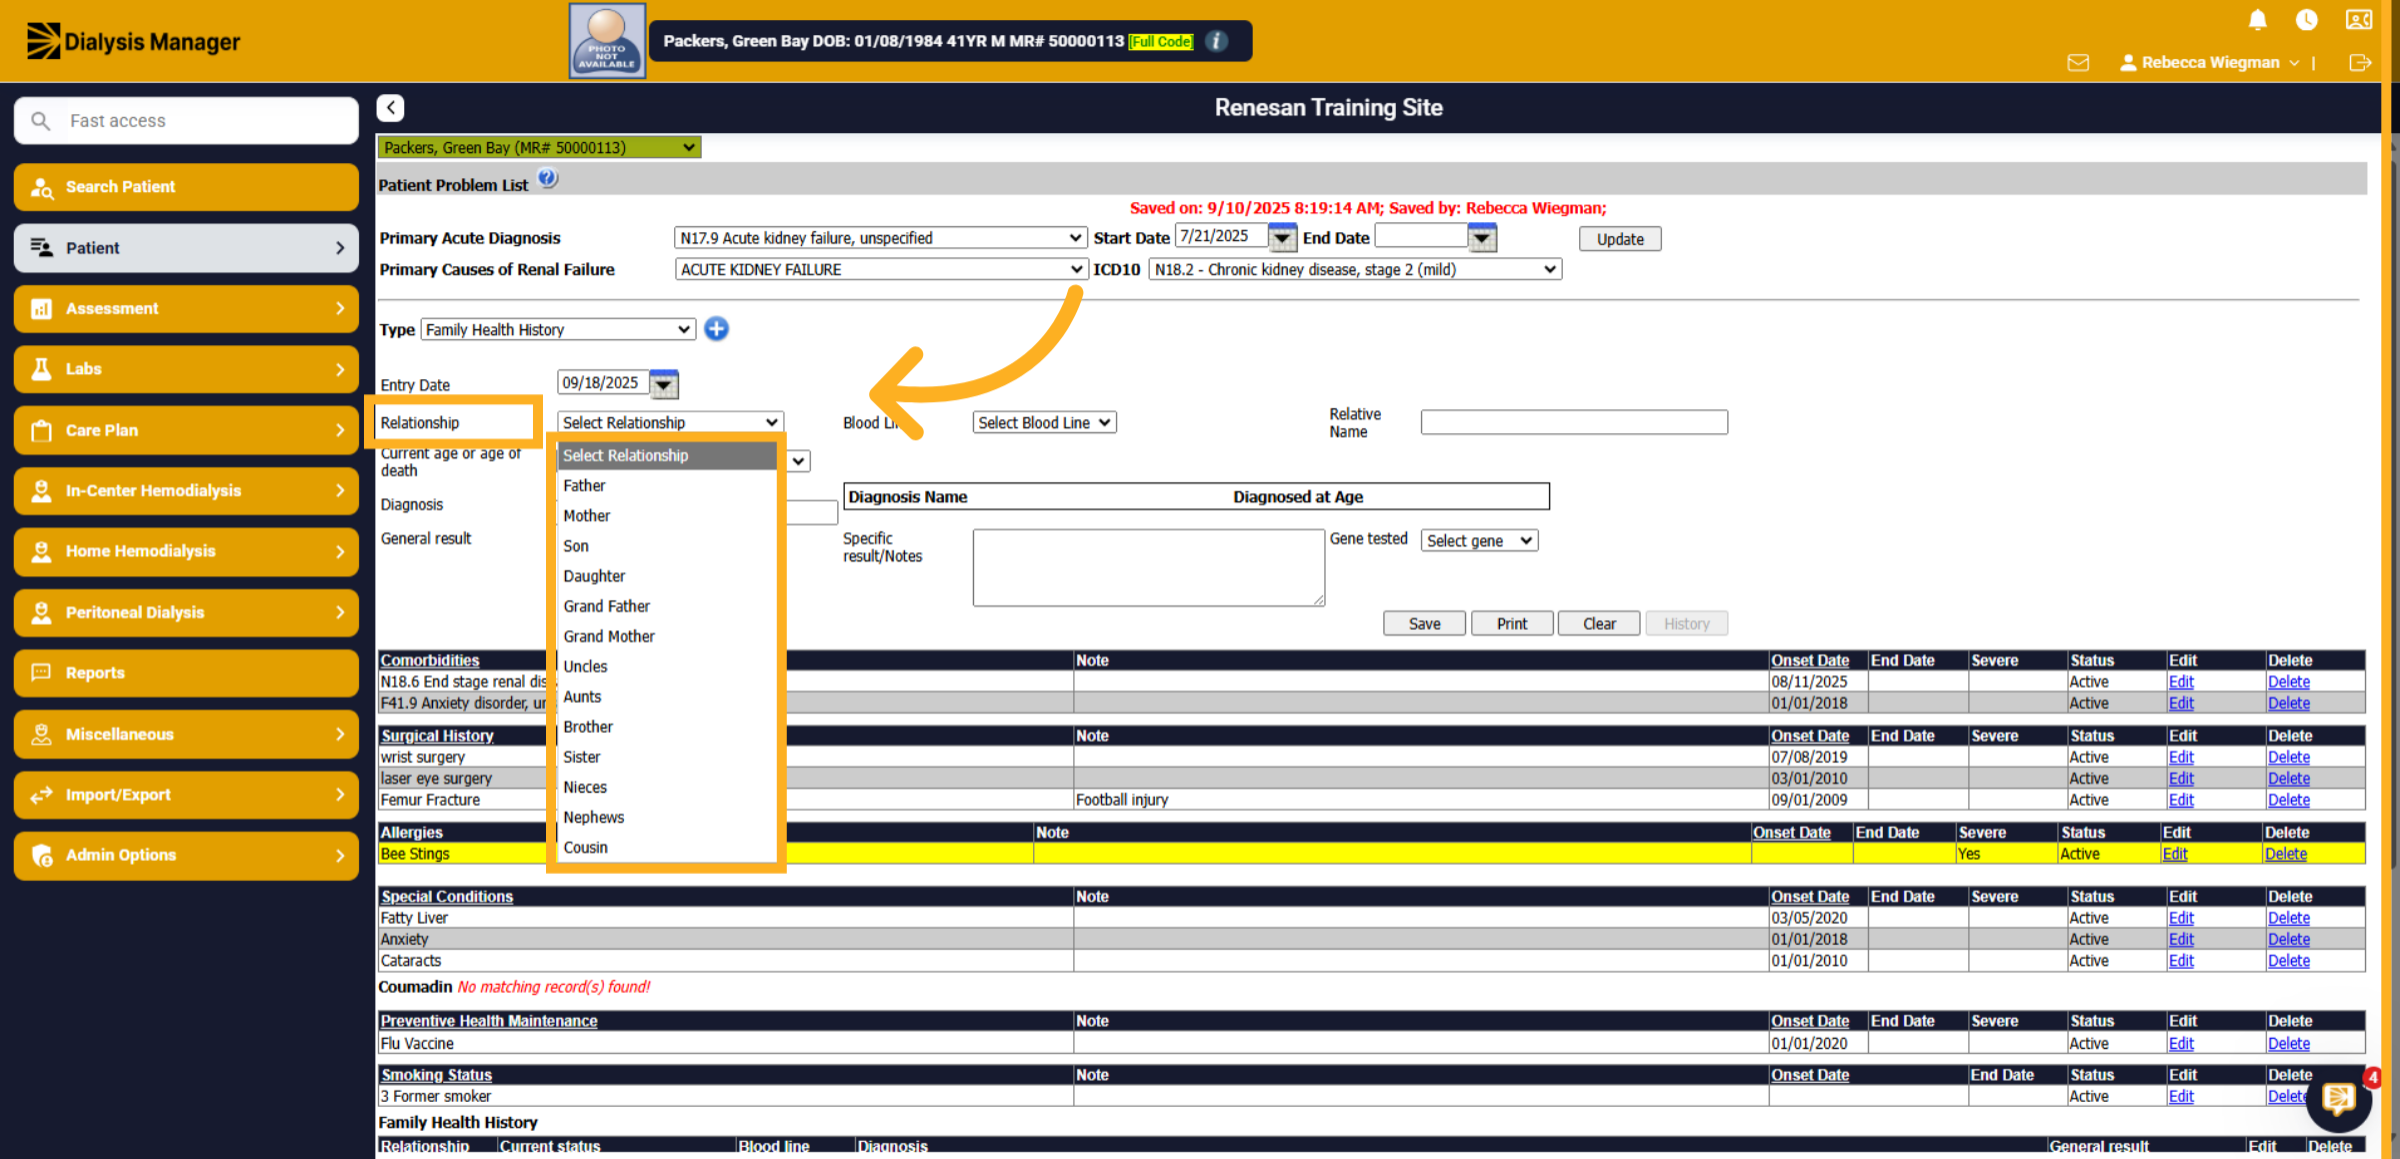Click the search magnifier in Fast access
This screenshot has height=1159, width=2400.
pyautogui.click(x=40, y=120)
